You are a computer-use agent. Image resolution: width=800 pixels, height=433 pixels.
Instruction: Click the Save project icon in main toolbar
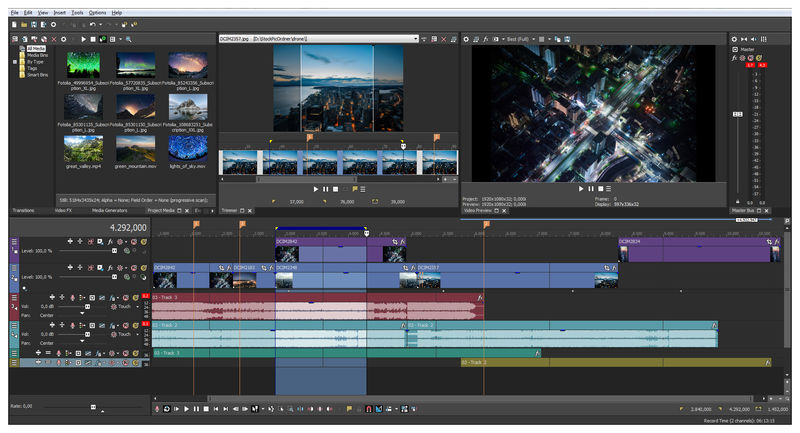click(x=33, y=23)
